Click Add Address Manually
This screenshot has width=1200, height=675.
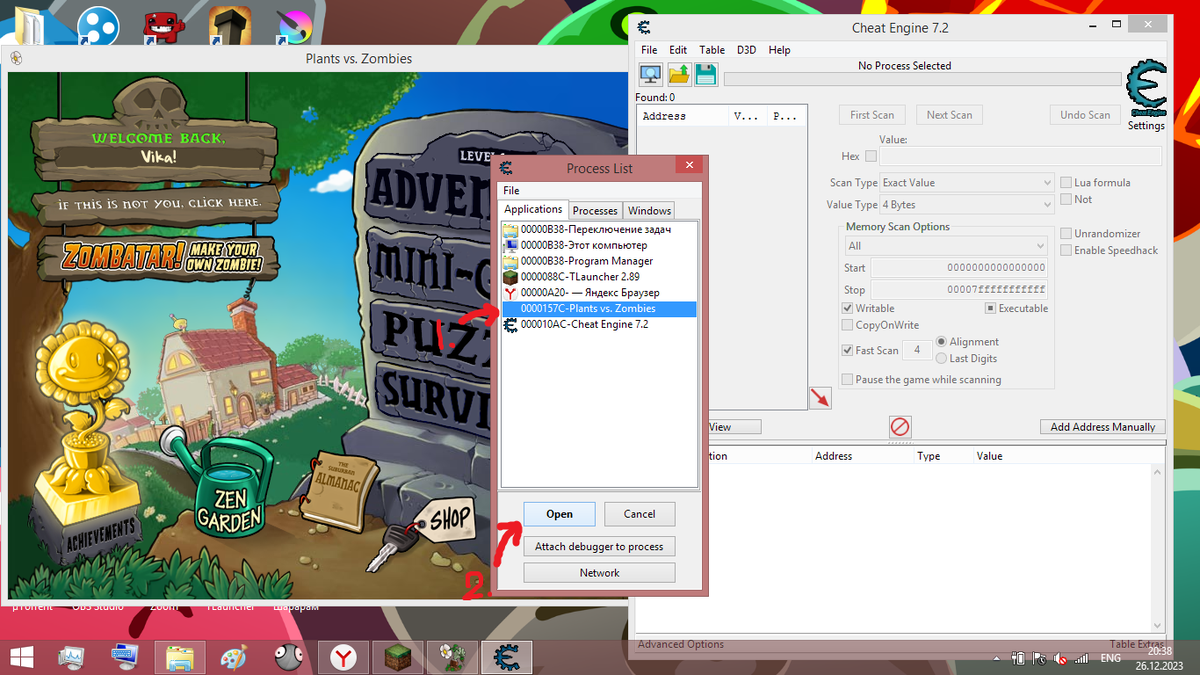[x=1103, y=427]
